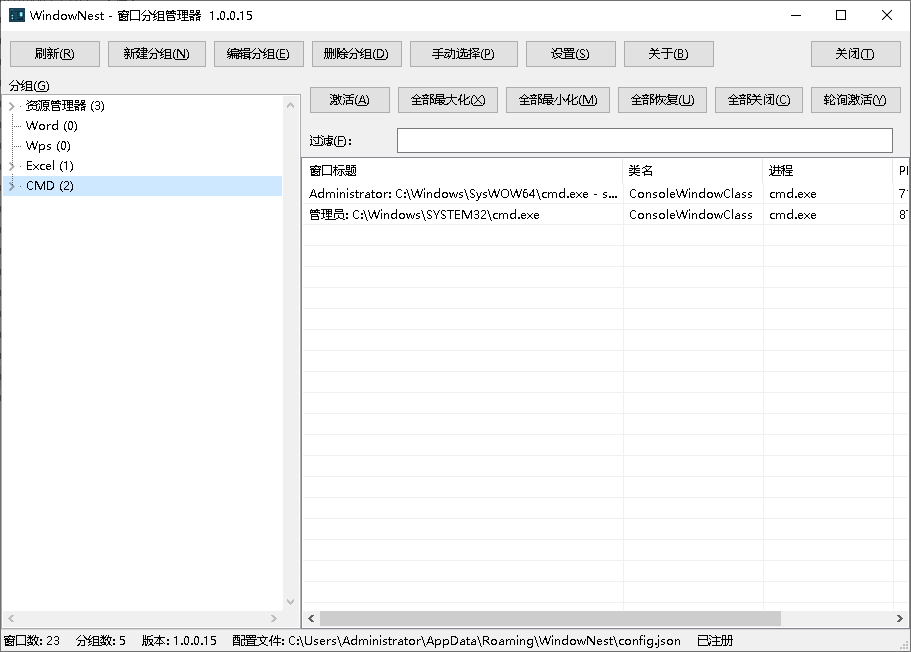
Task: Click 窗口数: 23 in status bar
Action: tap(31, 641)
